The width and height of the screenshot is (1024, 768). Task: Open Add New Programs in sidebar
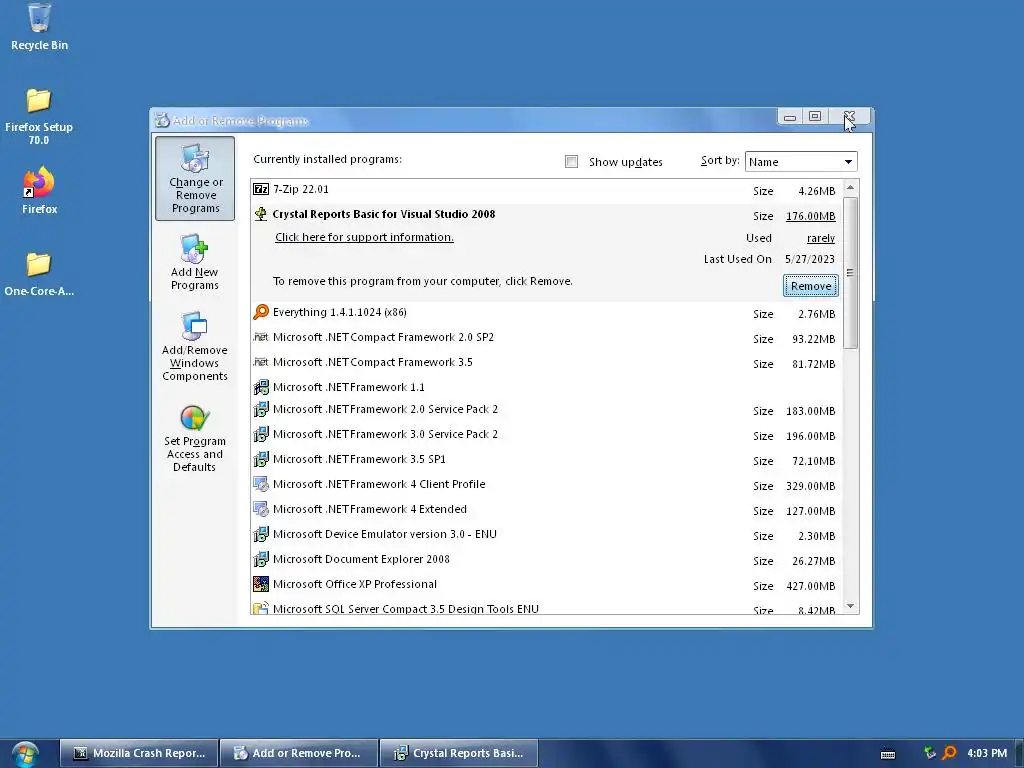pos(195,262)
